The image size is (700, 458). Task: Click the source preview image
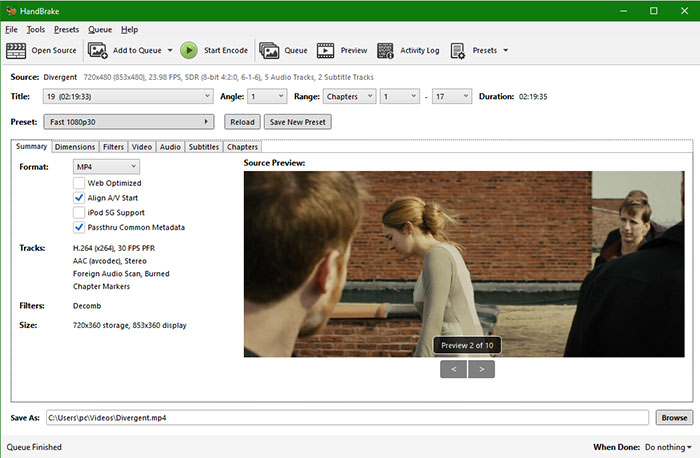(464, 264)
